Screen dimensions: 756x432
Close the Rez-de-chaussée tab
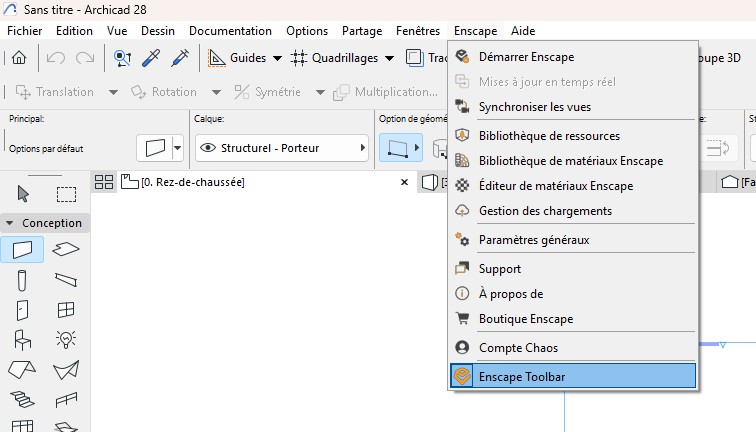[x=405, y=182]
